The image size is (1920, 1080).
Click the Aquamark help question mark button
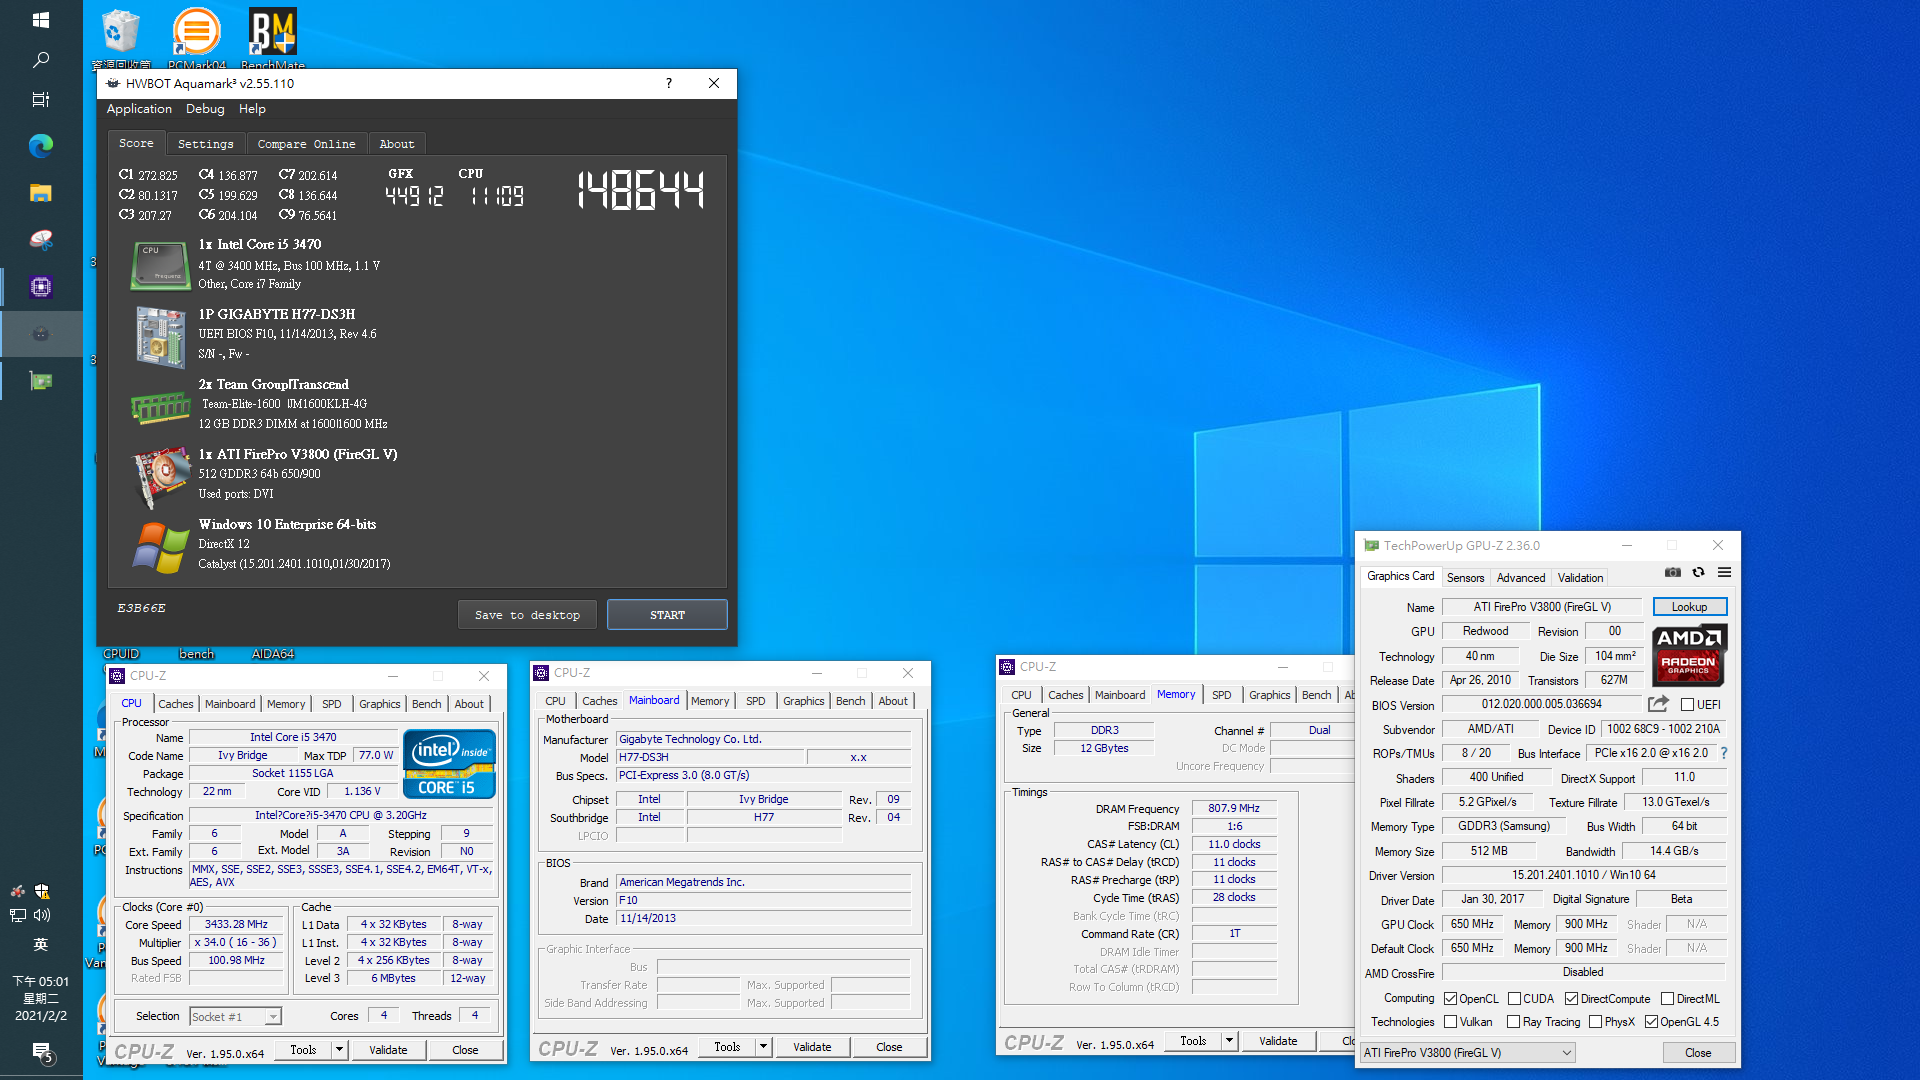668,83
